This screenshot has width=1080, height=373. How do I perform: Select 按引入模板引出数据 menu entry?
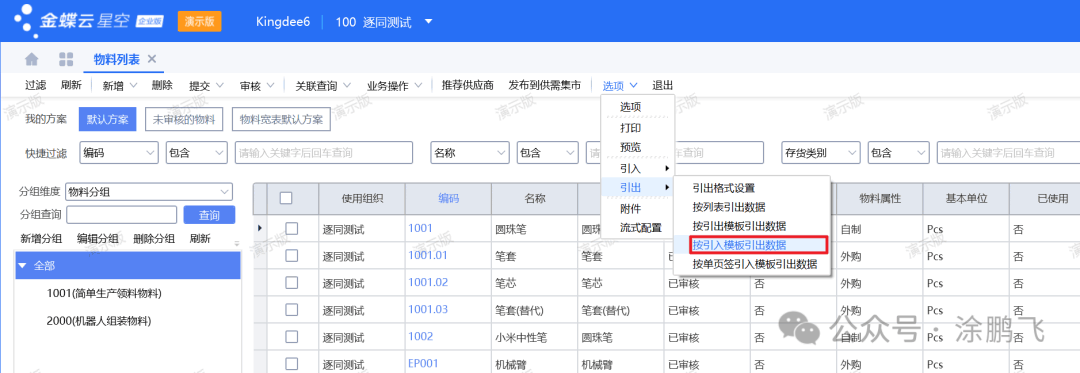pos(740,244)
